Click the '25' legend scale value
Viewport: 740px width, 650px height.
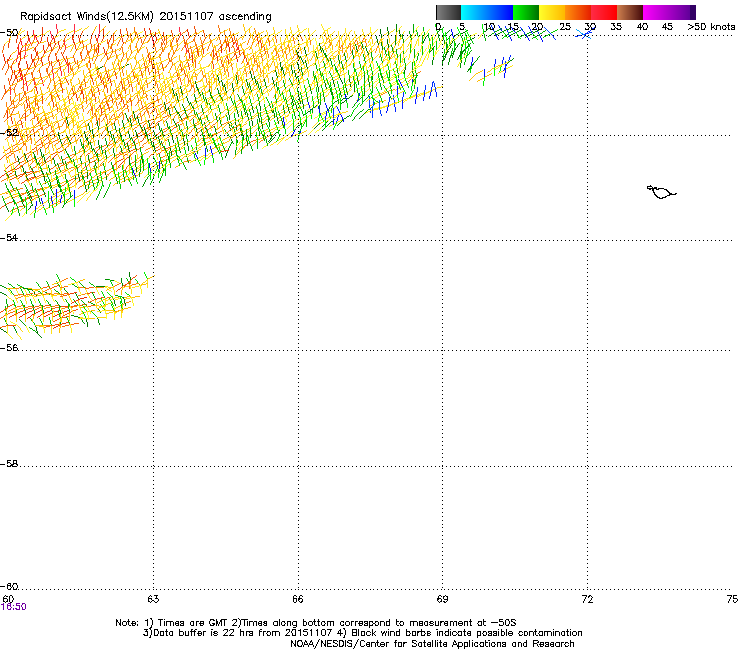click(565, 27)
